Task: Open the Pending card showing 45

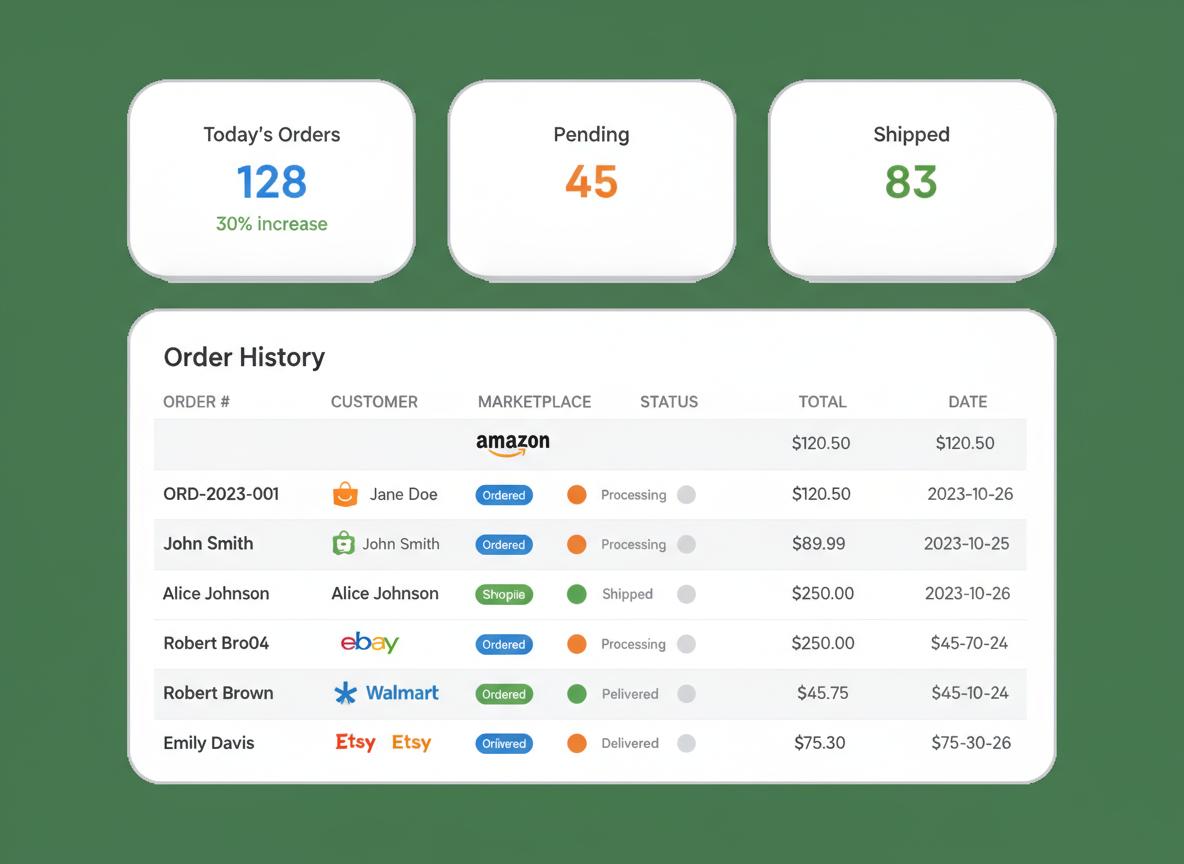Action: point(592,180)
